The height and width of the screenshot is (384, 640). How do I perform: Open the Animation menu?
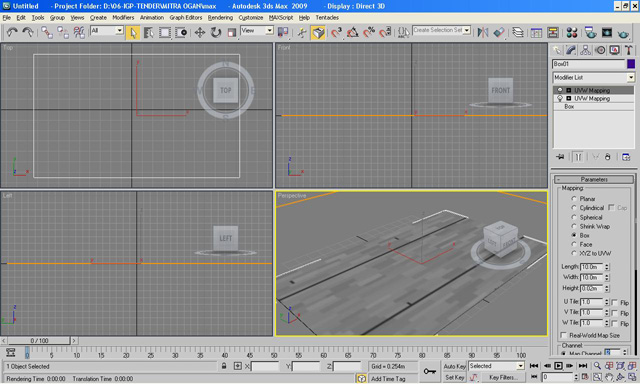(x=151, y=18)
